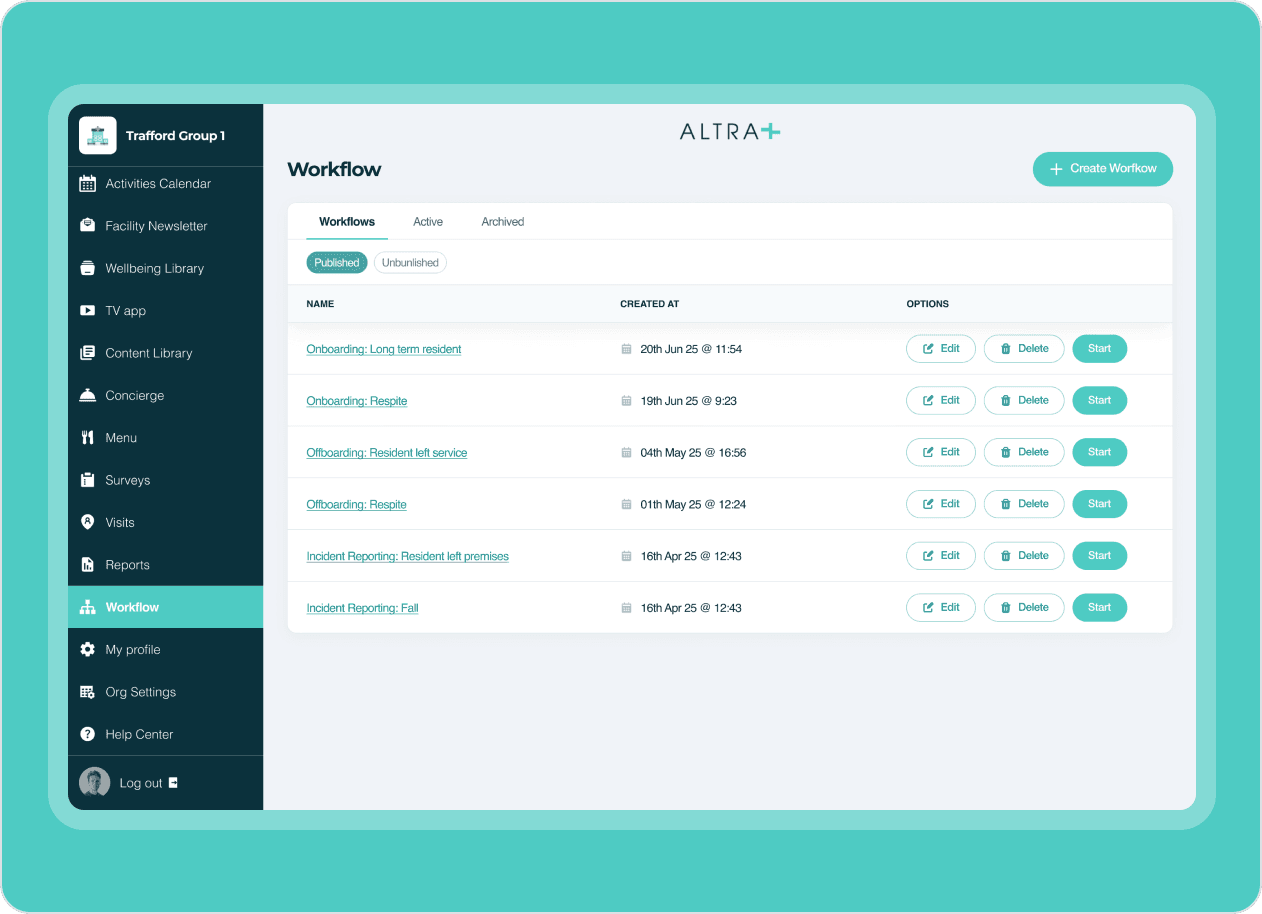Open the Wellbeing Library
The height and width of the screenshot is (914, 1262).
pyautogui.click(x=88, y=268)
